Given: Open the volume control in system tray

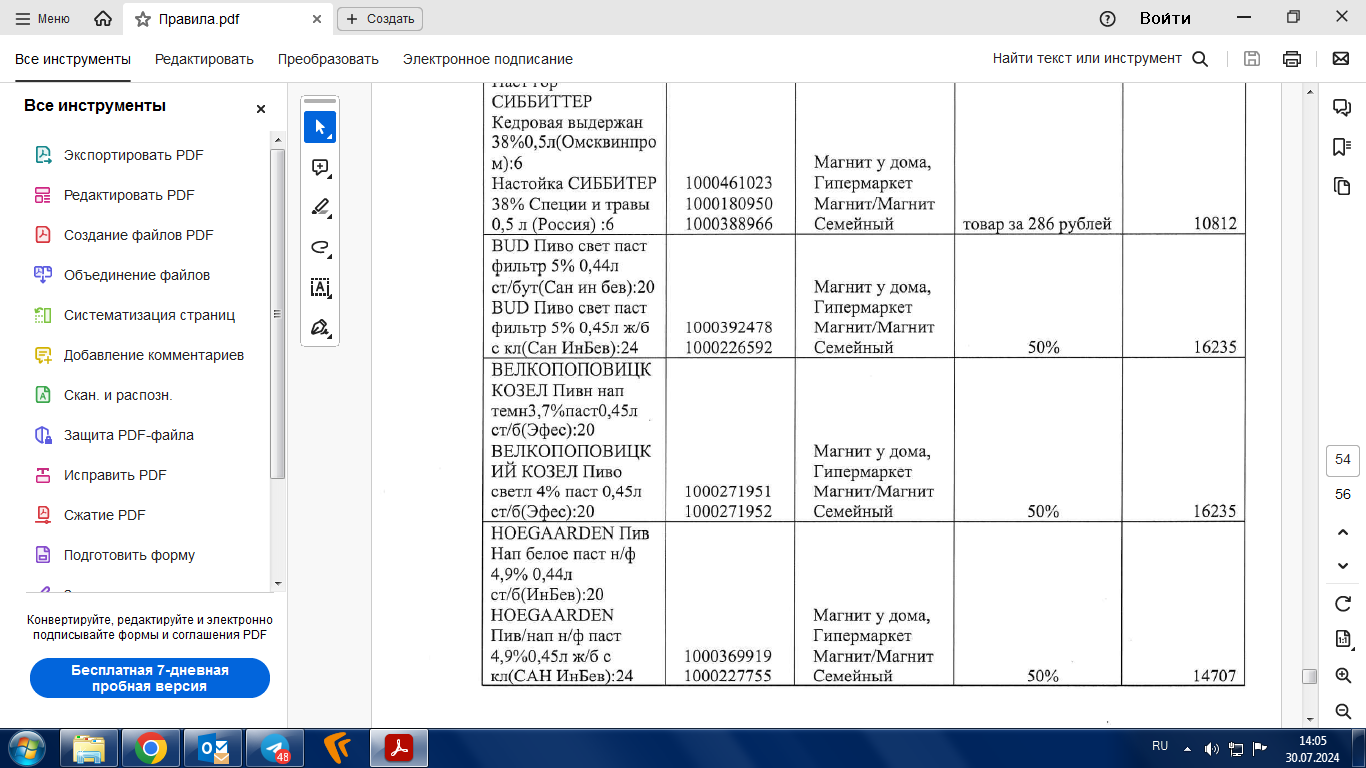Looking at the screenshot, I should point(1212,748).
